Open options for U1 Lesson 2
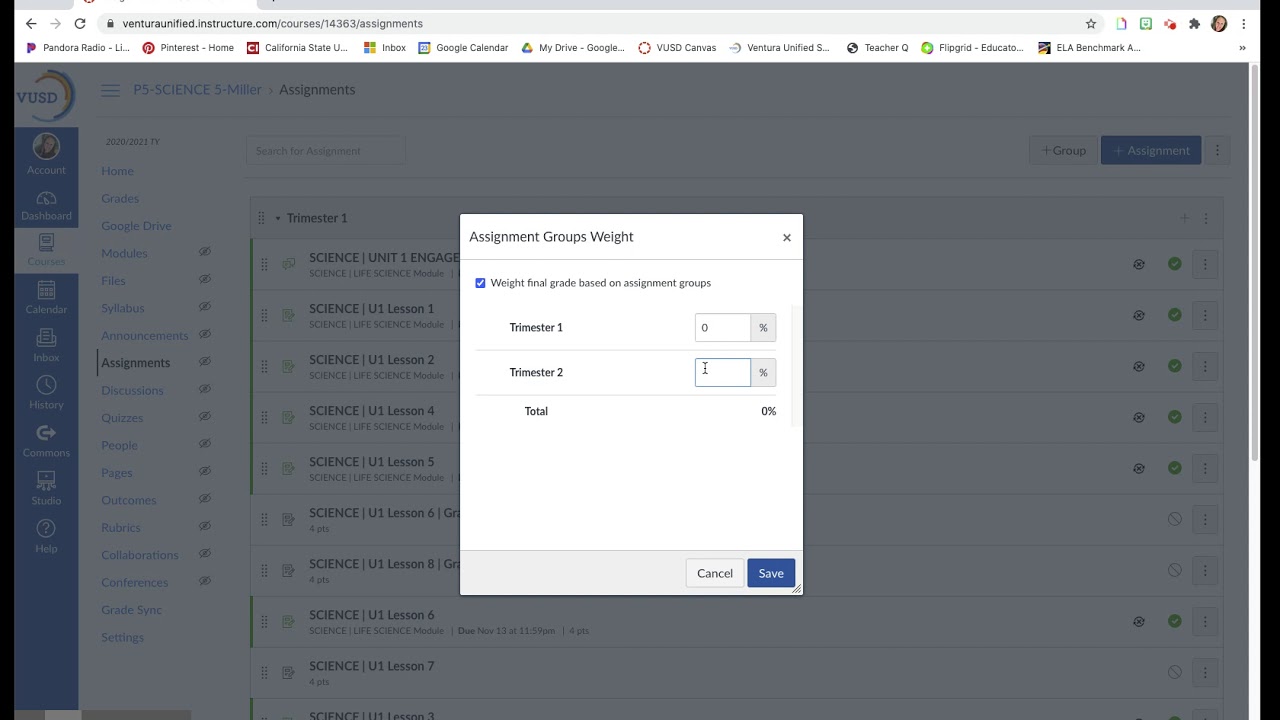 (1205, 367)
